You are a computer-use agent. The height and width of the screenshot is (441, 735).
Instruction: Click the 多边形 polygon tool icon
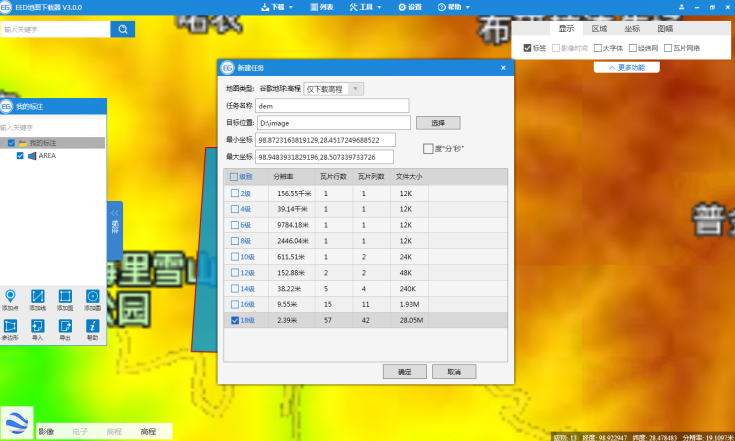pos(11,327)
